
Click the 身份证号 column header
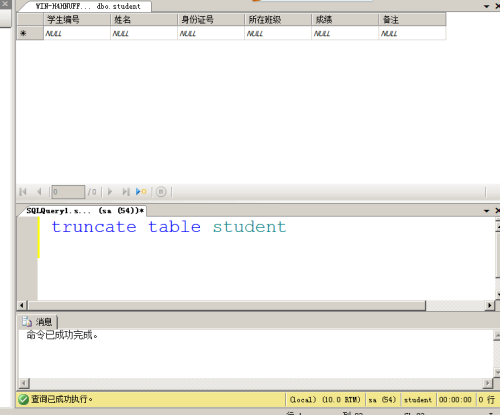pos(211,20)
